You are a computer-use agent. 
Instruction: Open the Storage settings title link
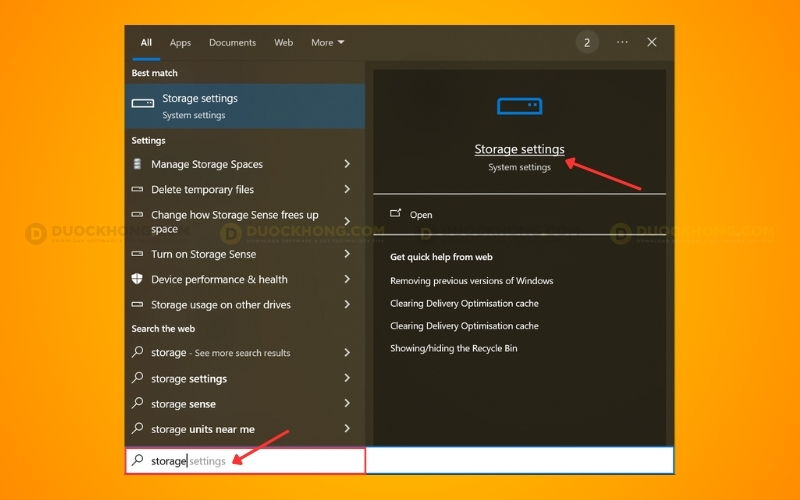click(519, 150)
